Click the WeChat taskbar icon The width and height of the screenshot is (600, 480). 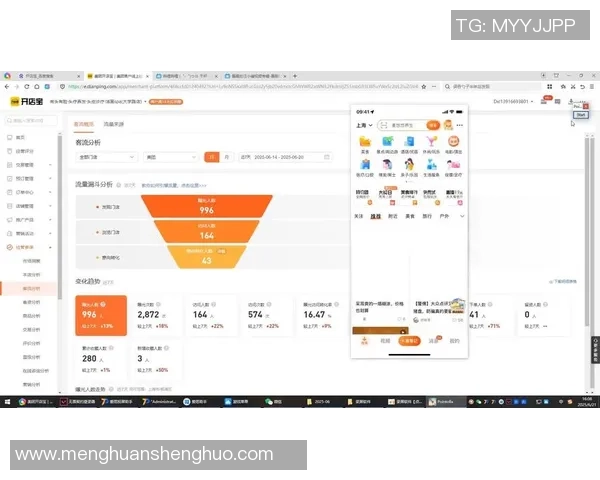(274, 402)
